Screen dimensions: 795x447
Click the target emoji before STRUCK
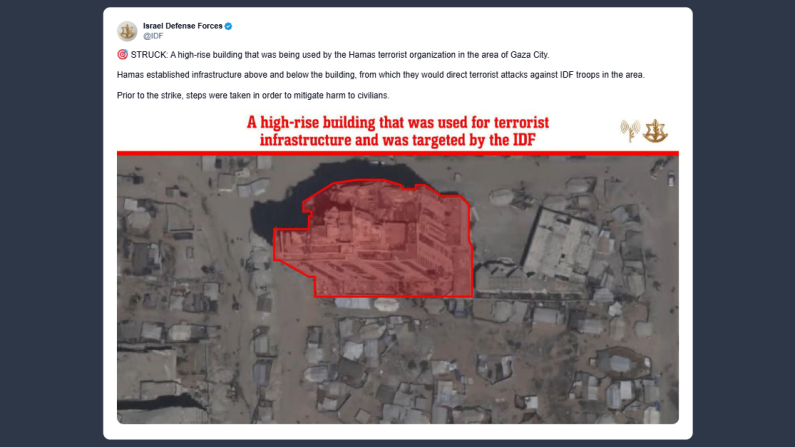[122, 54]
